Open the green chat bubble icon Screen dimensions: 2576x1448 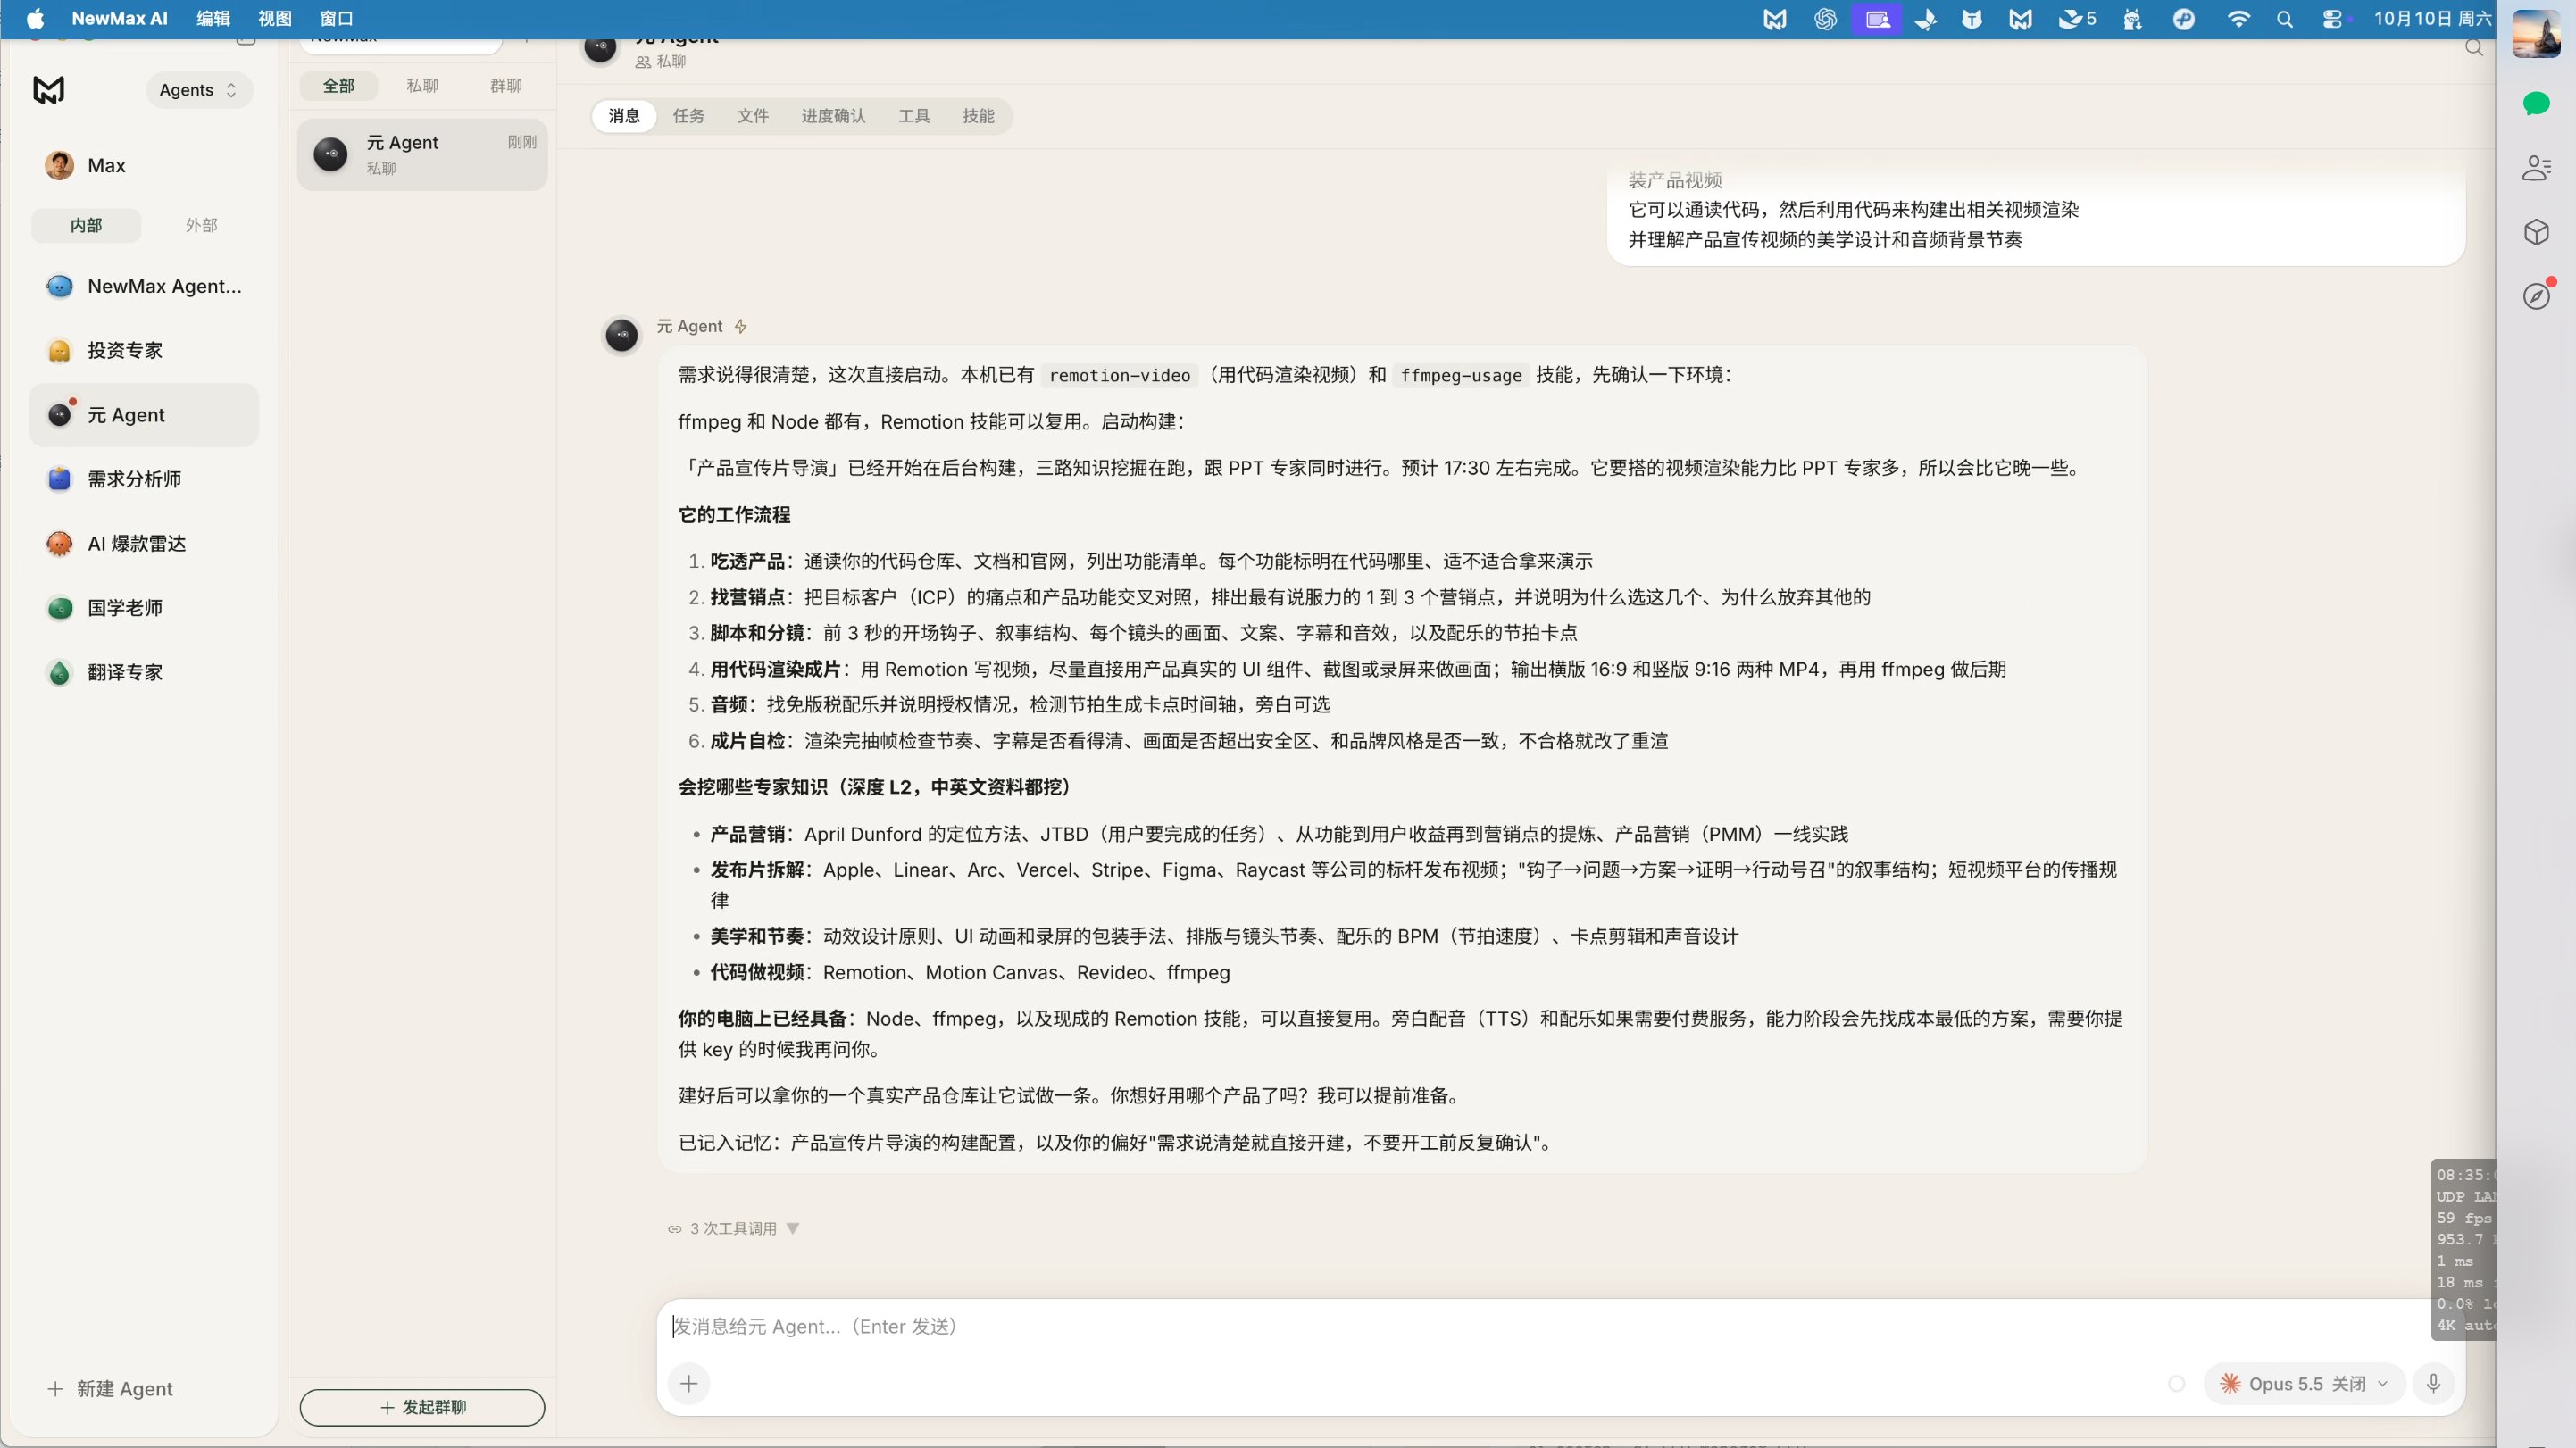pyautogui.click(x=2536, y=103)
